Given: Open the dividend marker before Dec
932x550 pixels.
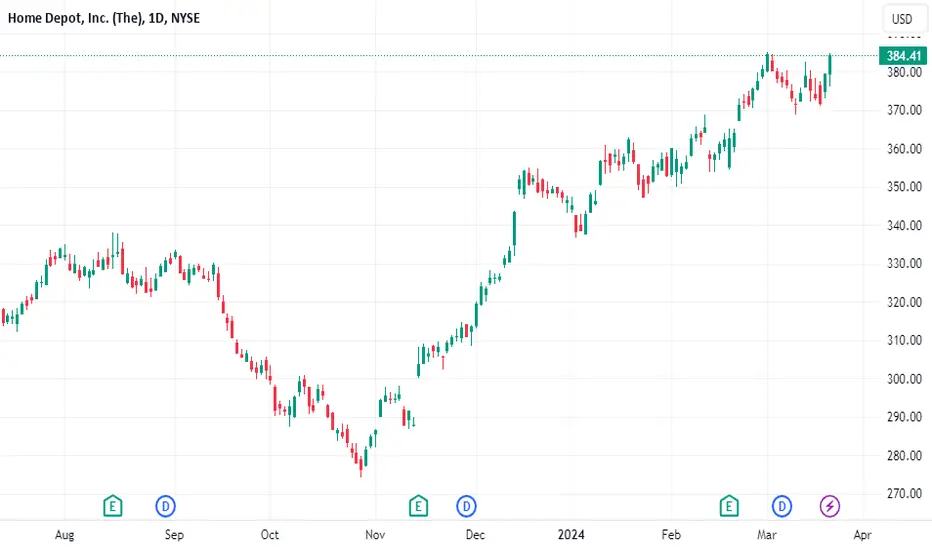Looking at the screenshot, I should pos(467,506).
